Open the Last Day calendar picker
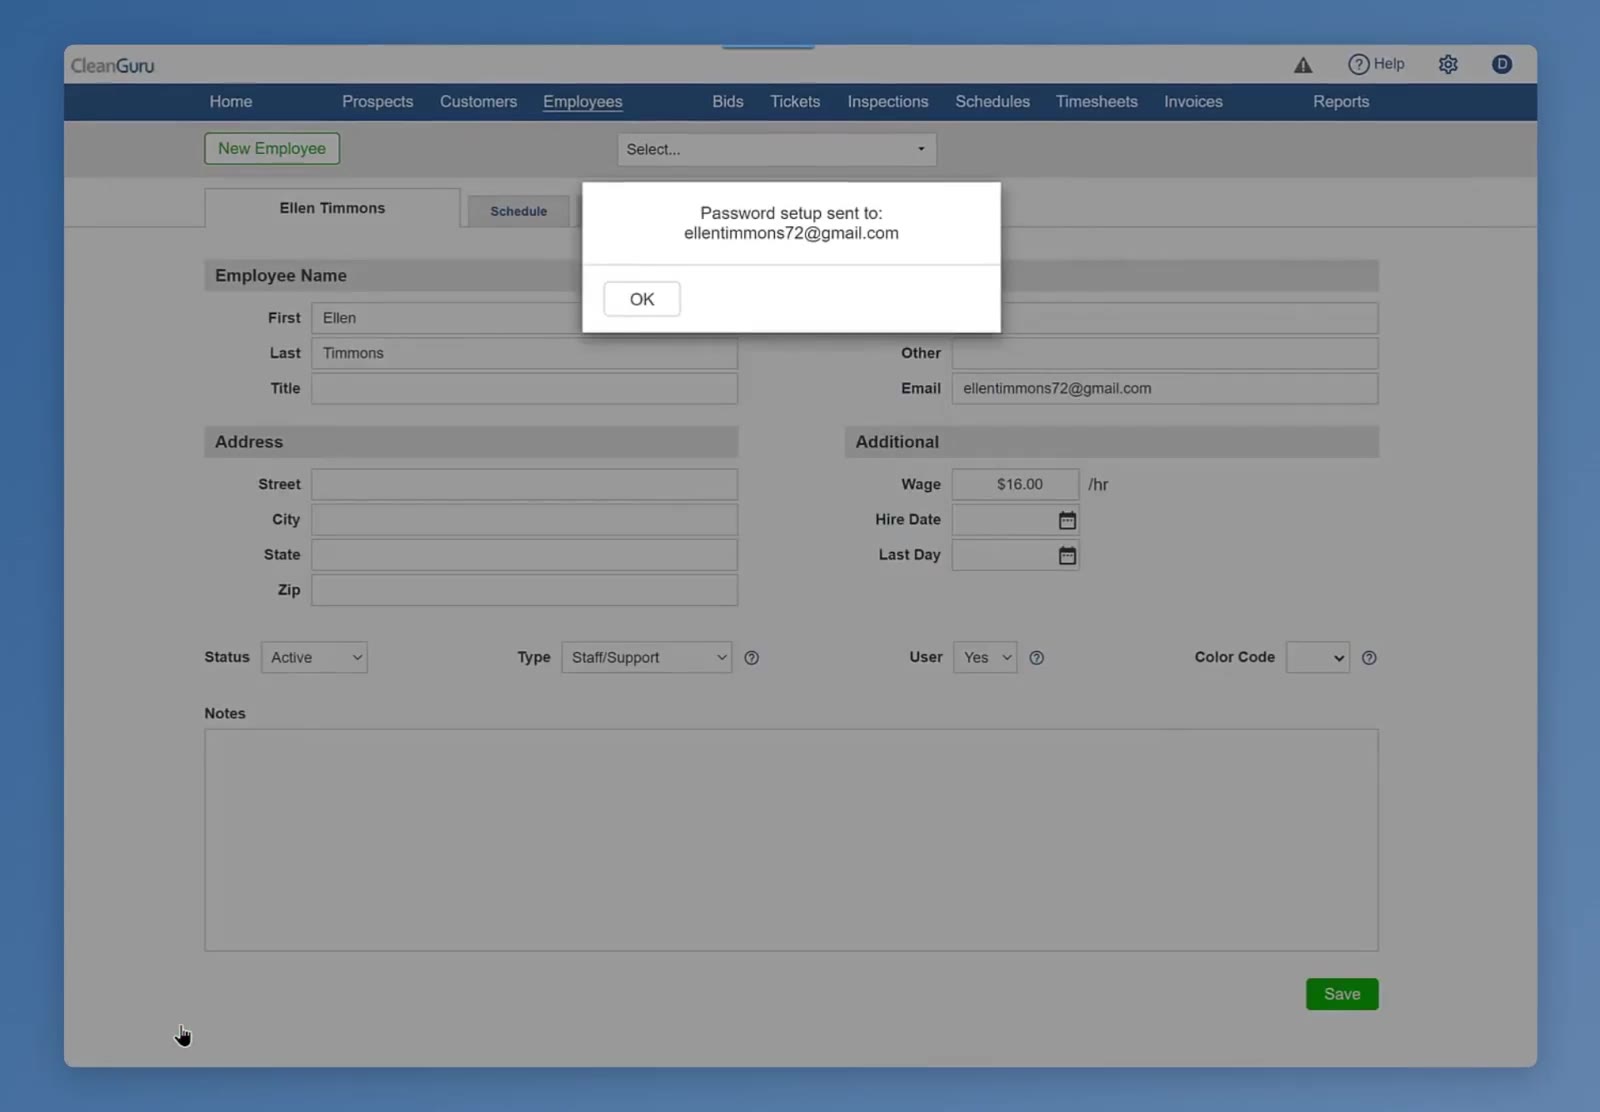The width and height of the screenshot is (1600, 1112). (x=1067, y=555)
